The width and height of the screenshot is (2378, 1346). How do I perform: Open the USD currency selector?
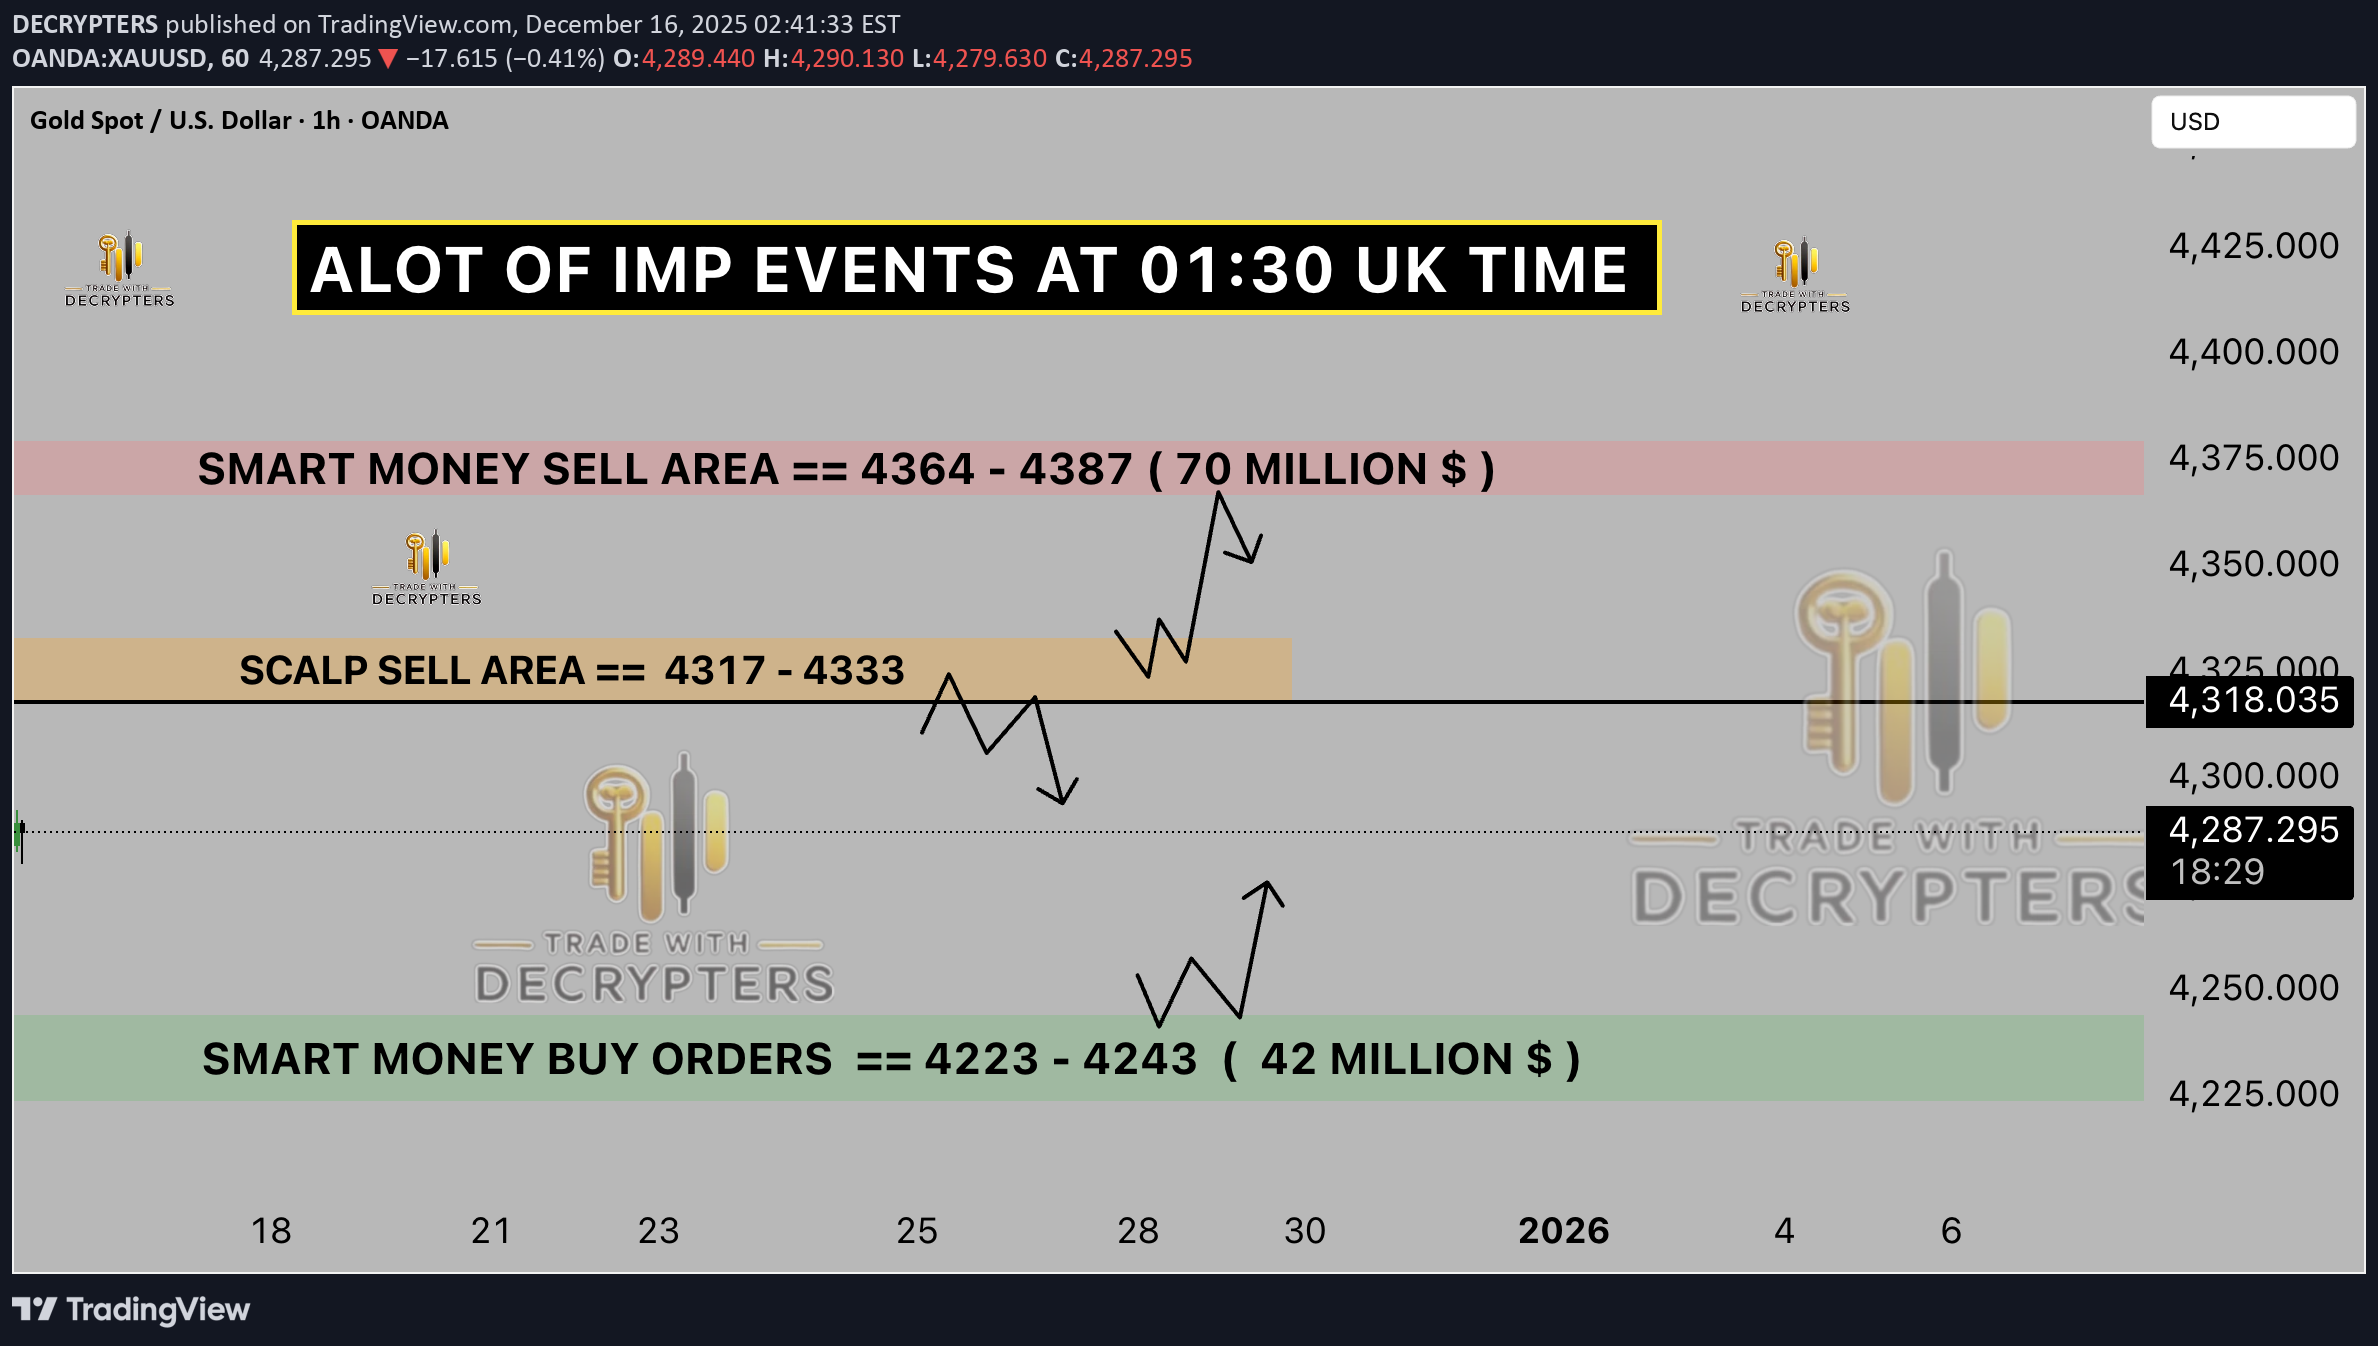[x=2252, y=122]
